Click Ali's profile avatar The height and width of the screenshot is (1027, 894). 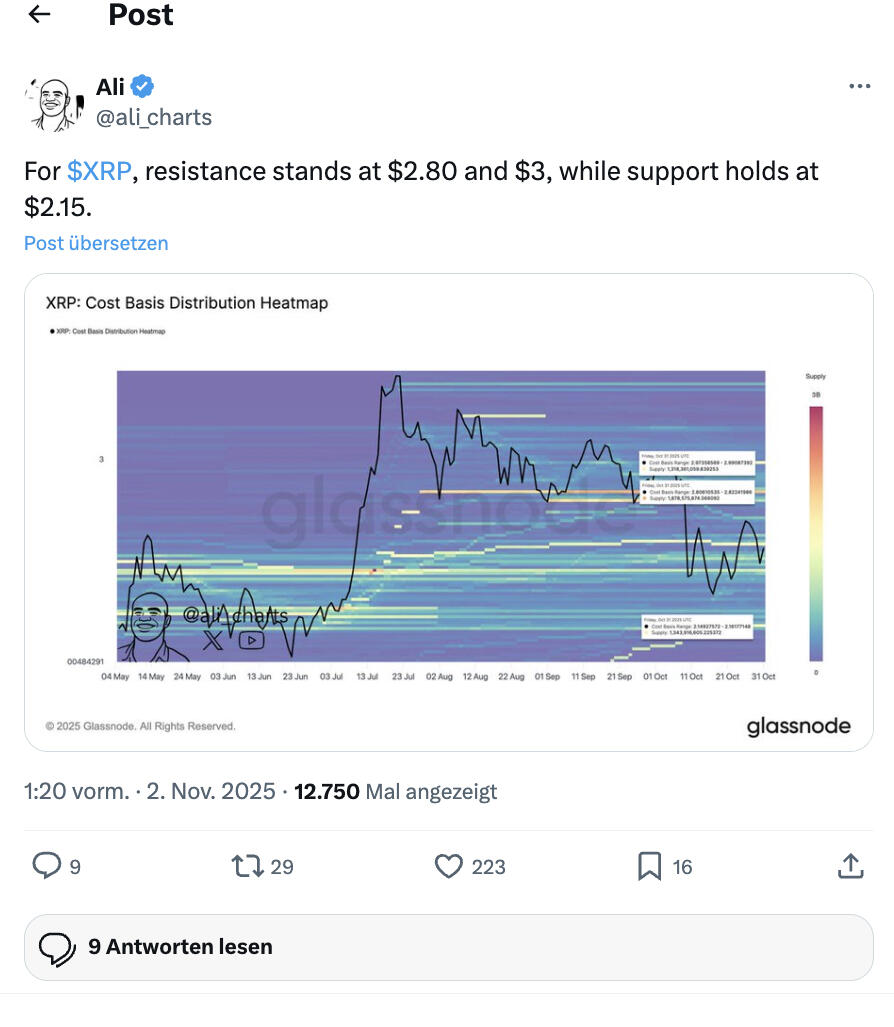pyautogui.click(x=52, y=103)
